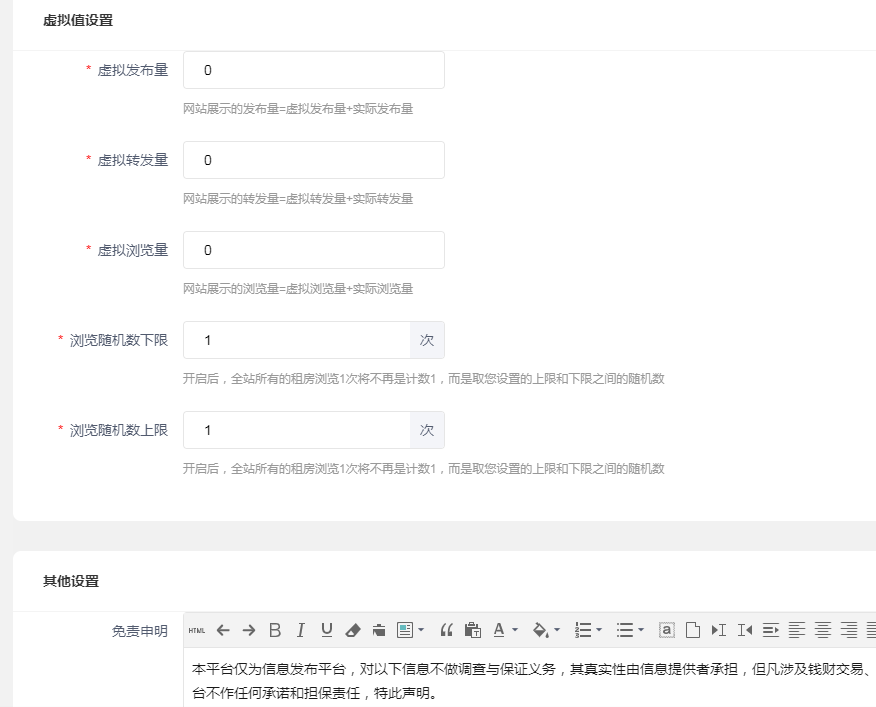Screen dimensions: 876x707
Task: Align text left in the editor
Action: coord(797,630)
